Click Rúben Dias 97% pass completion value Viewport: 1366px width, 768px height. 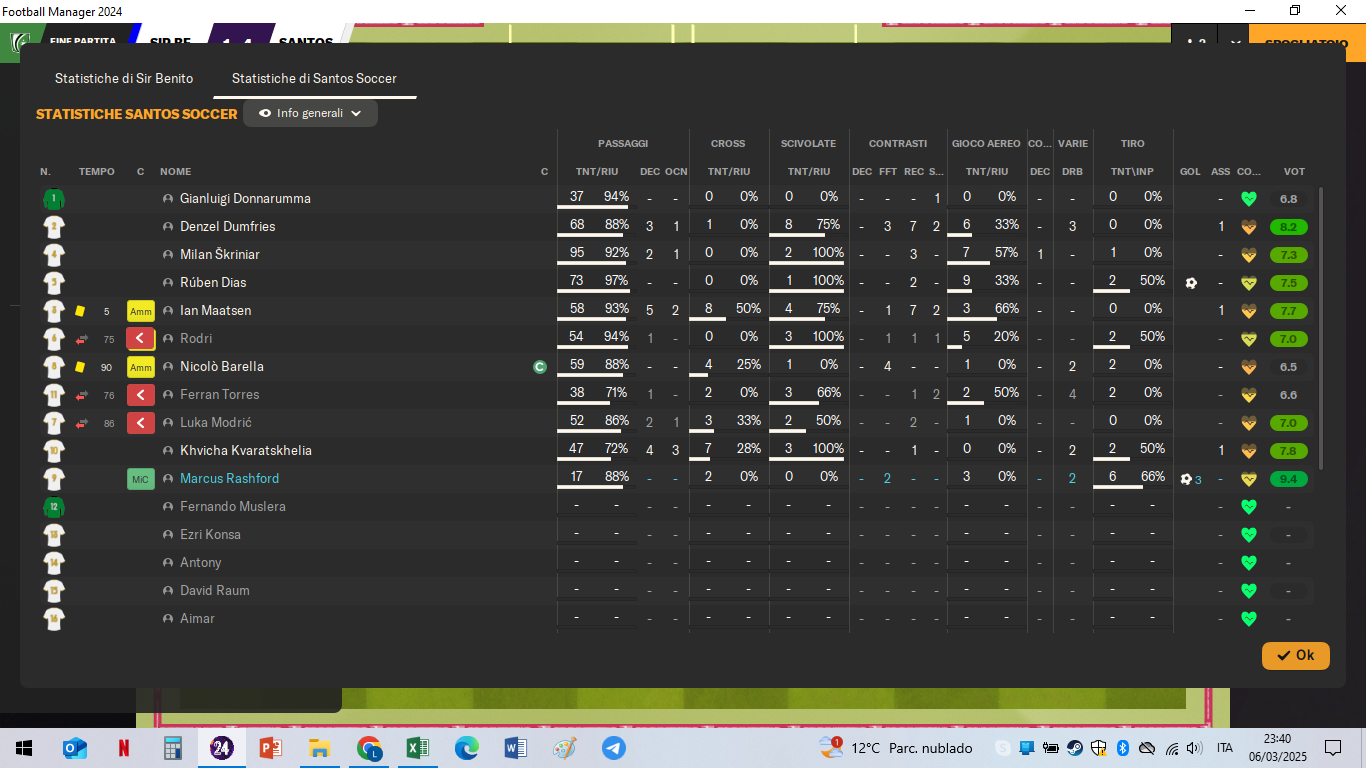[616, 281]
